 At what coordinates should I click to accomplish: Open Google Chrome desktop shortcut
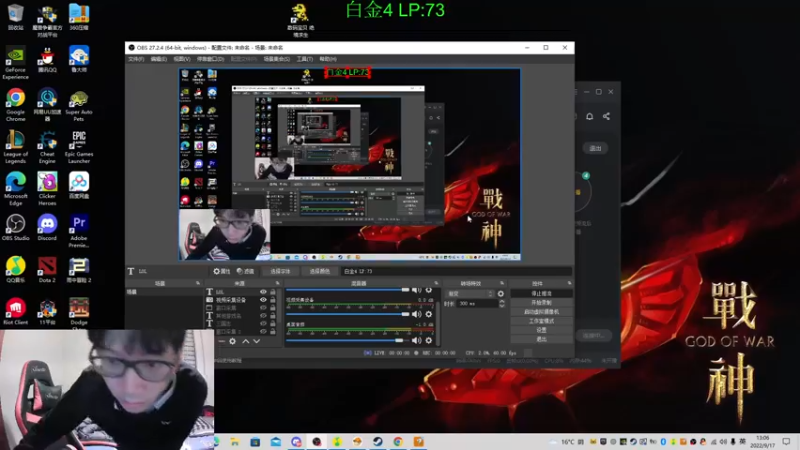point(15,105)
